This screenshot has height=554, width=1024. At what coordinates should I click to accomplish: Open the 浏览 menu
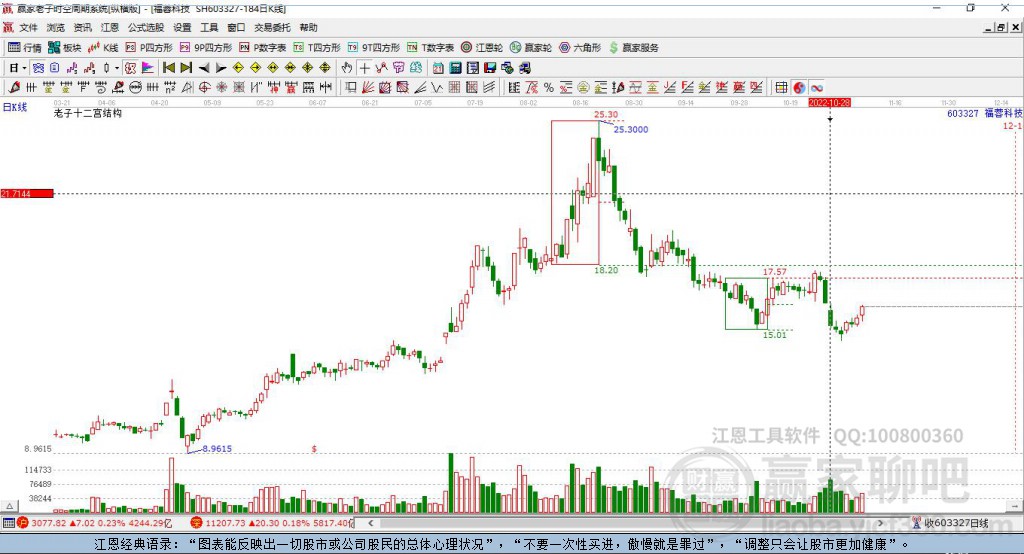[x=56, y=27]
